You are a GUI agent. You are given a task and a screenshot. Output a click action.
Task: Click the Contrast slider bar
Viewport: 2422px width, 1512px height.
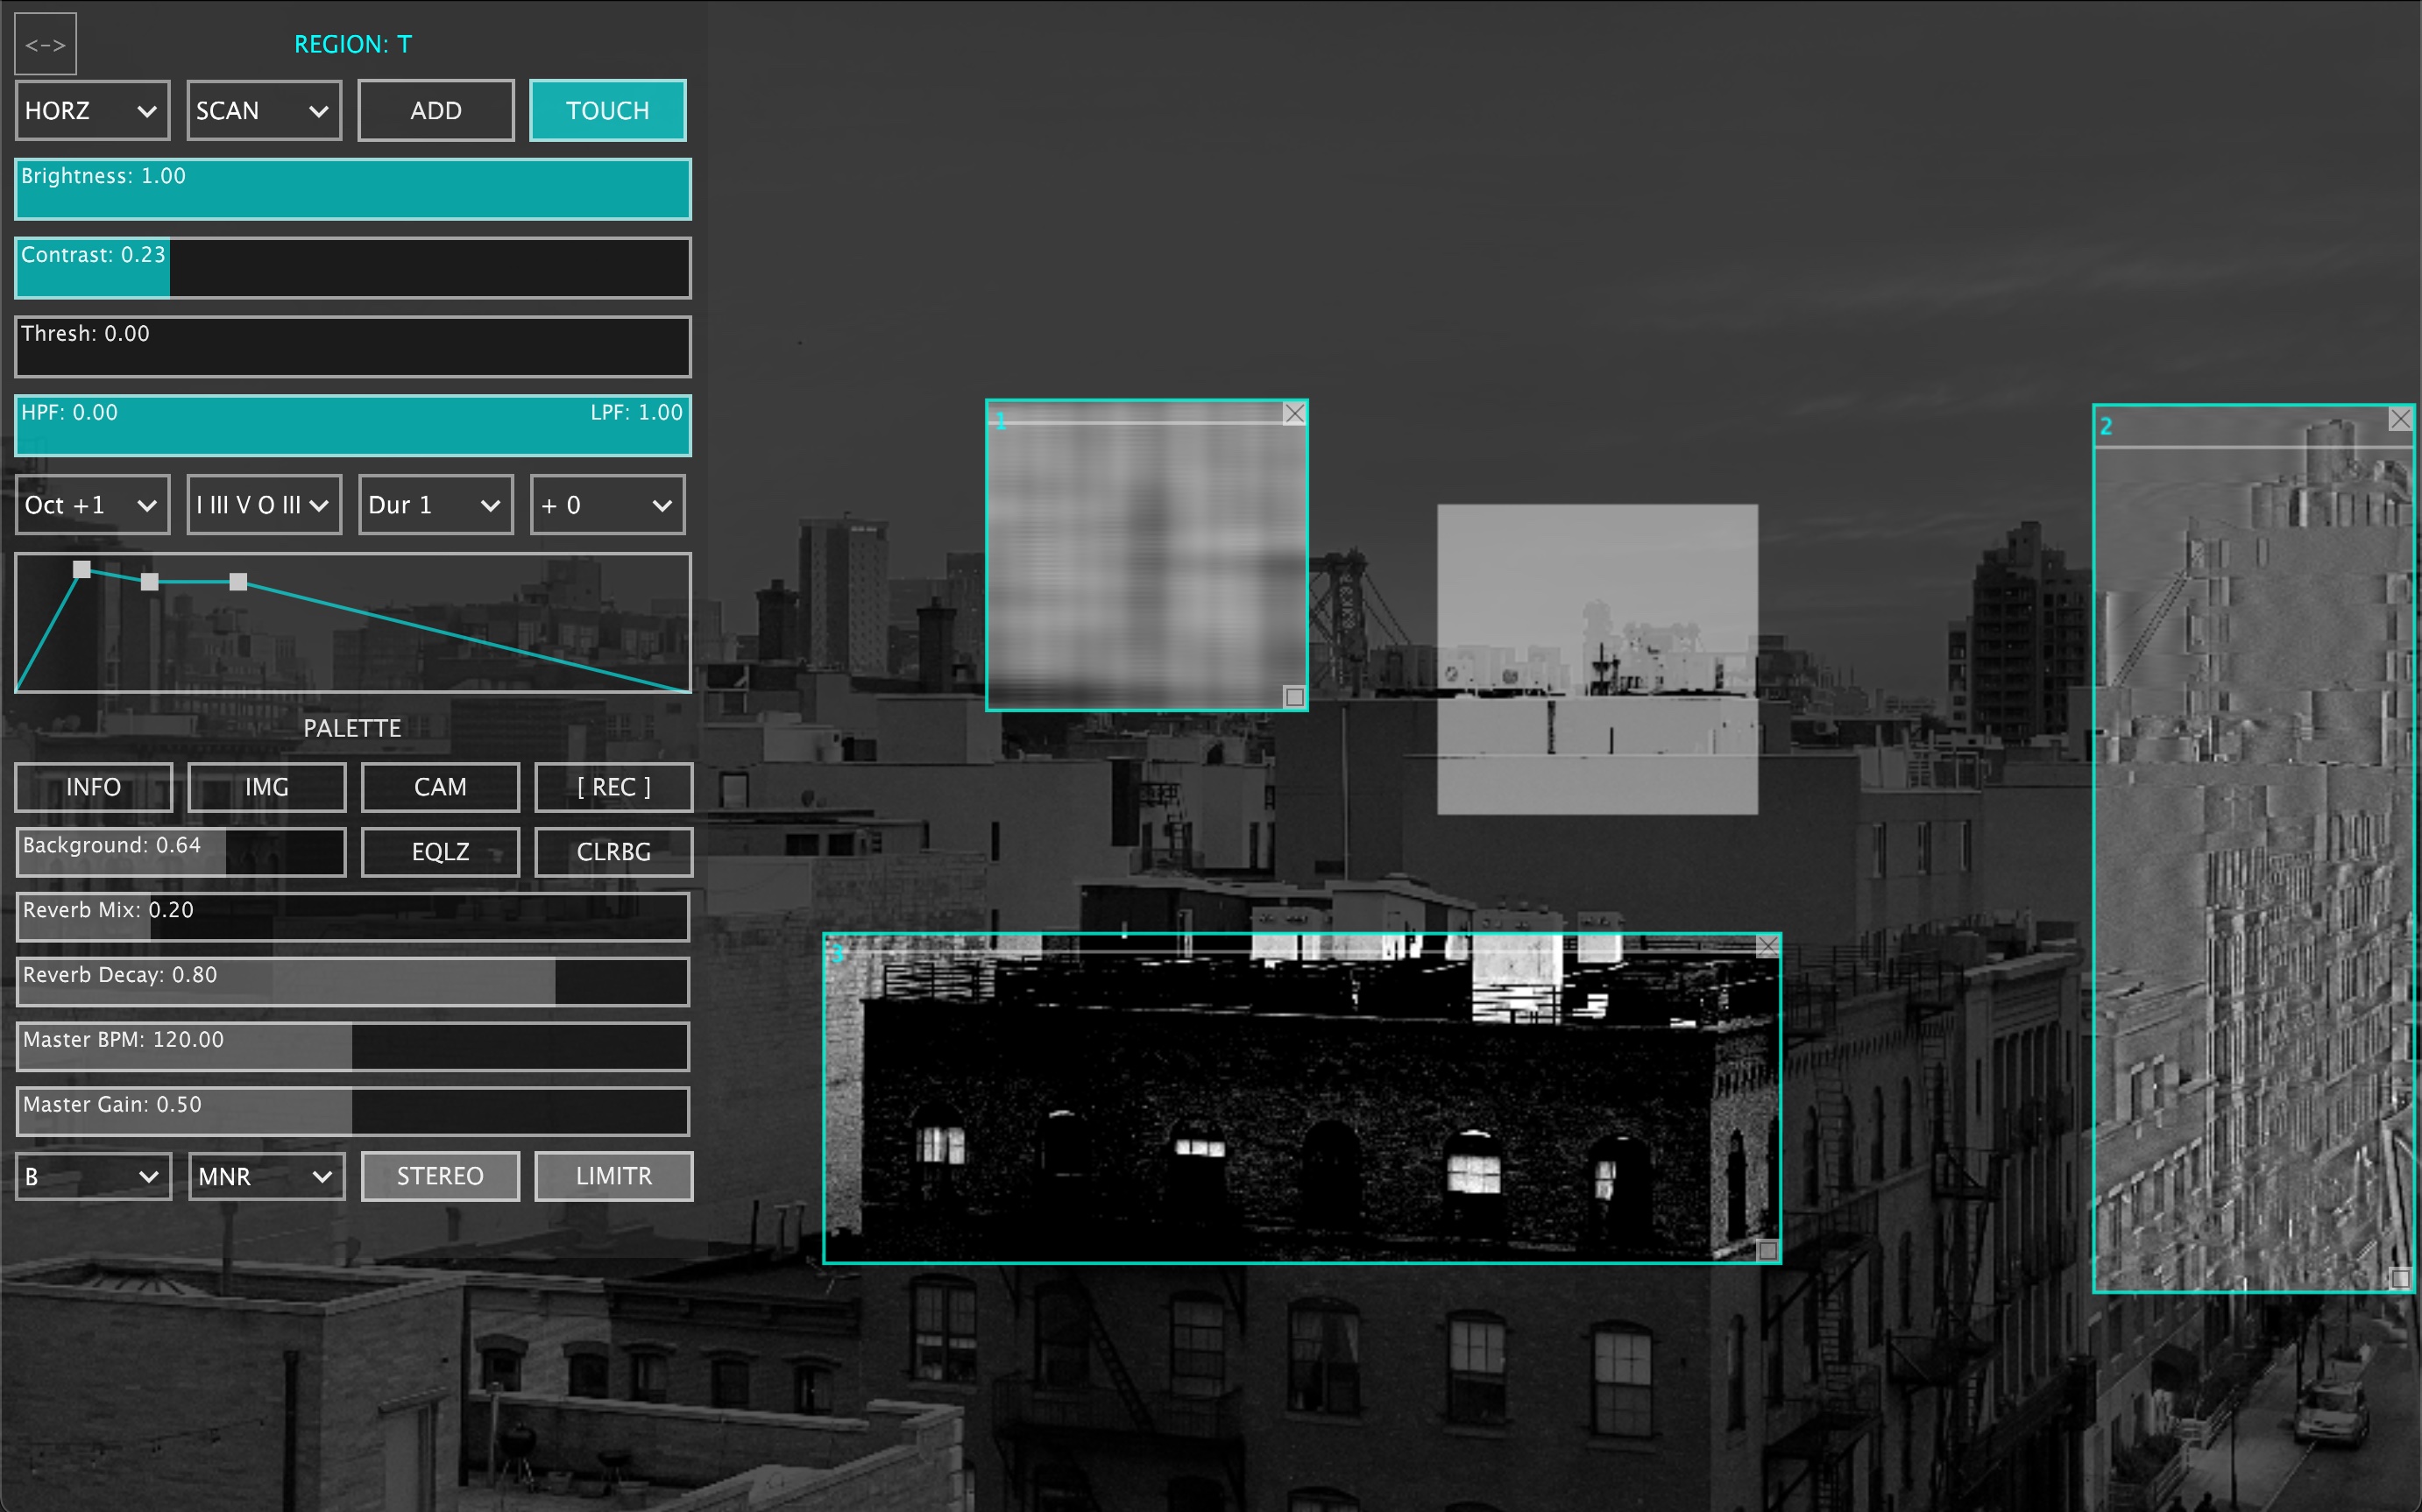(x=352, y=268)
